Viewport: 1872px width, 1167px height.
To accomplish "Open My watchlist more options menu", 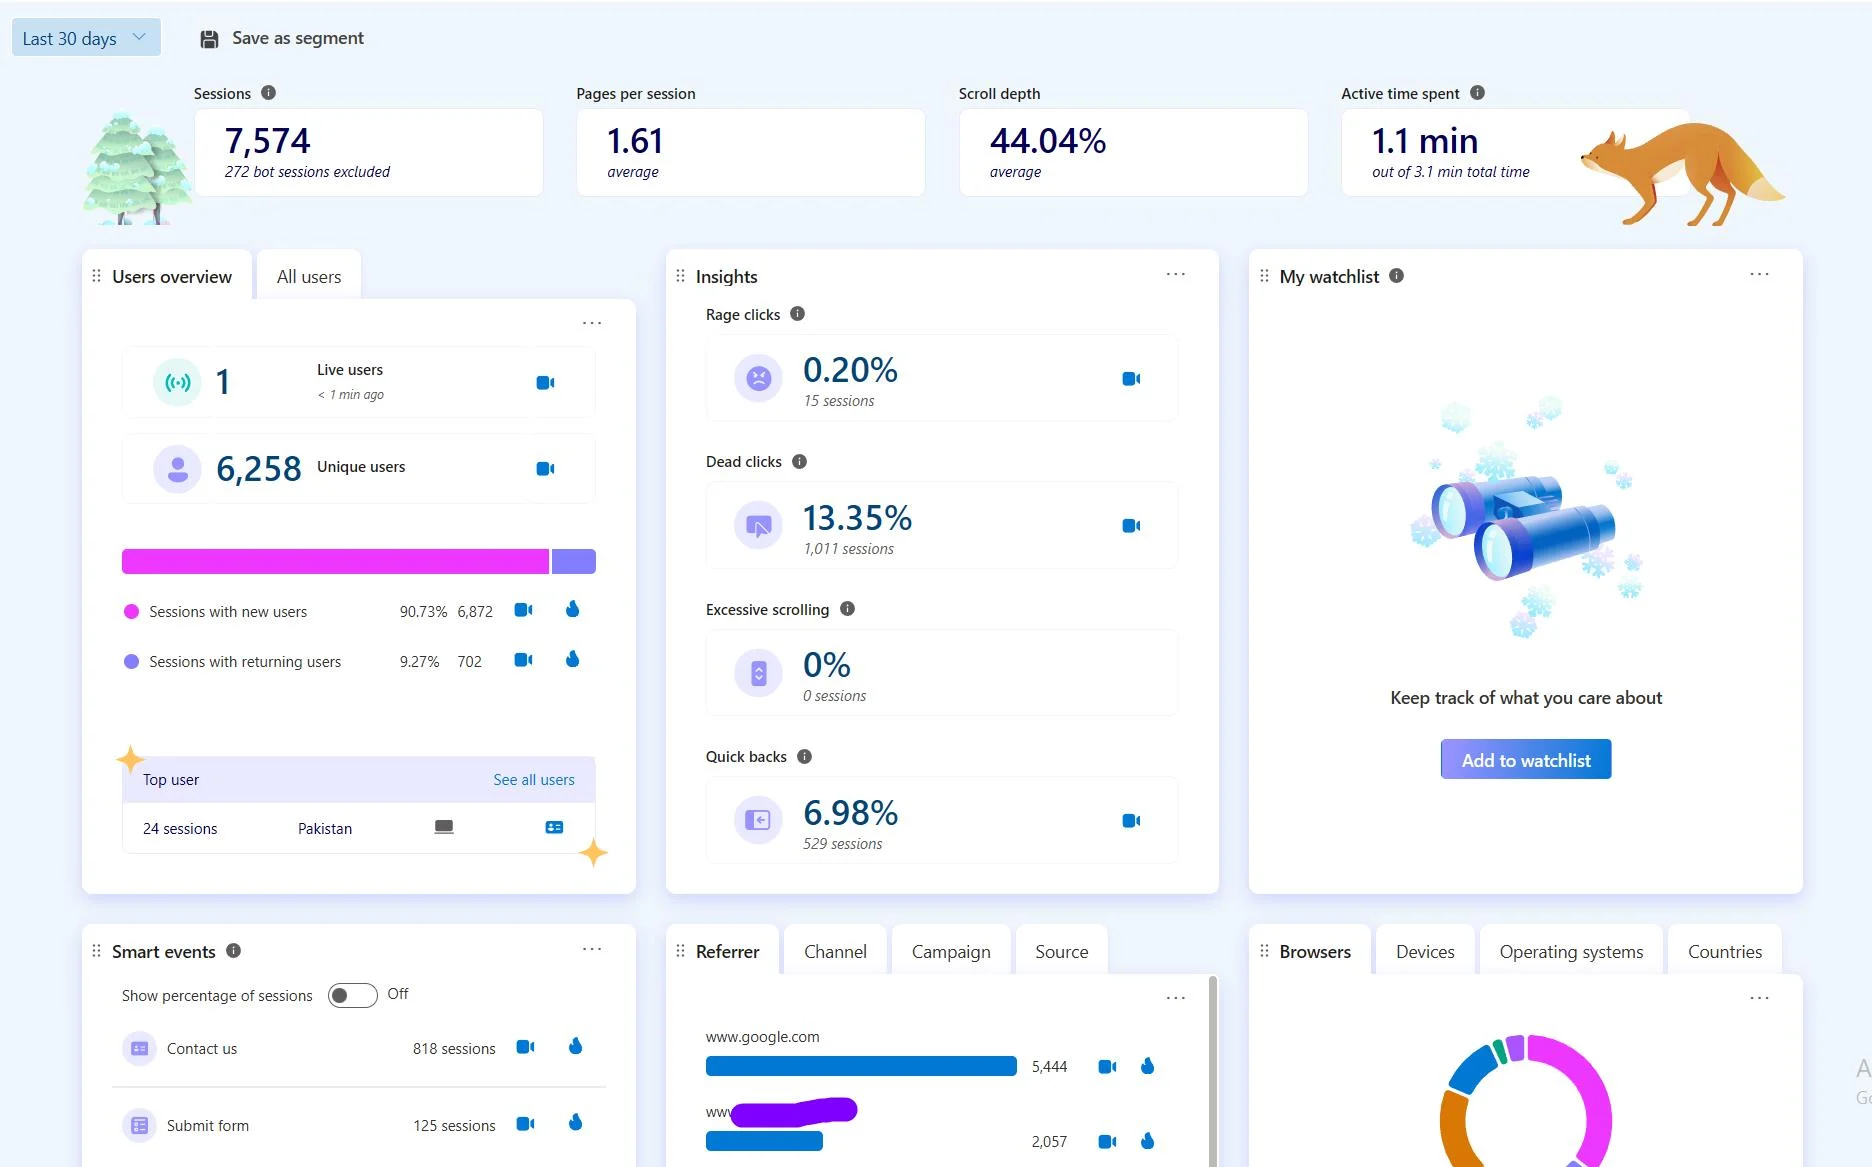I will [1760, 274].
